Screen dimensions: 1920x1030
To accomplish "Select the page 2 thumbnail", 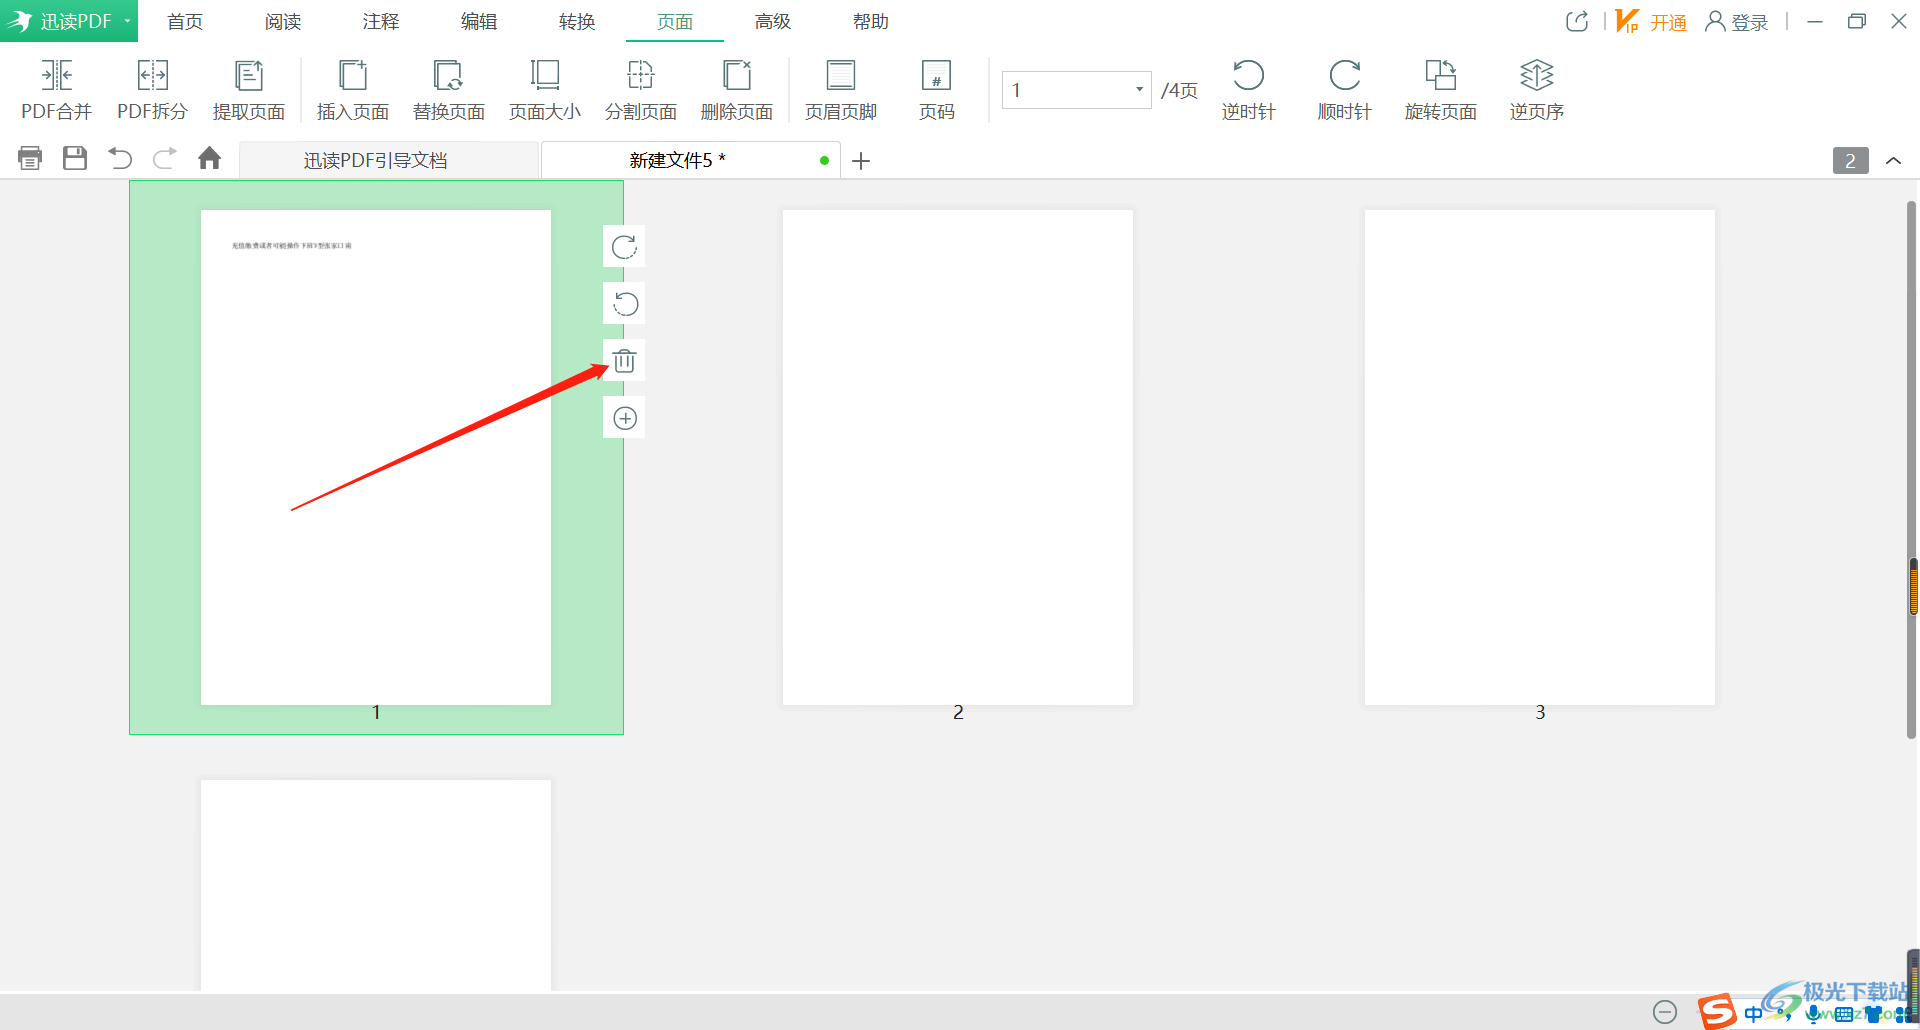I will [x=958, y=457].
